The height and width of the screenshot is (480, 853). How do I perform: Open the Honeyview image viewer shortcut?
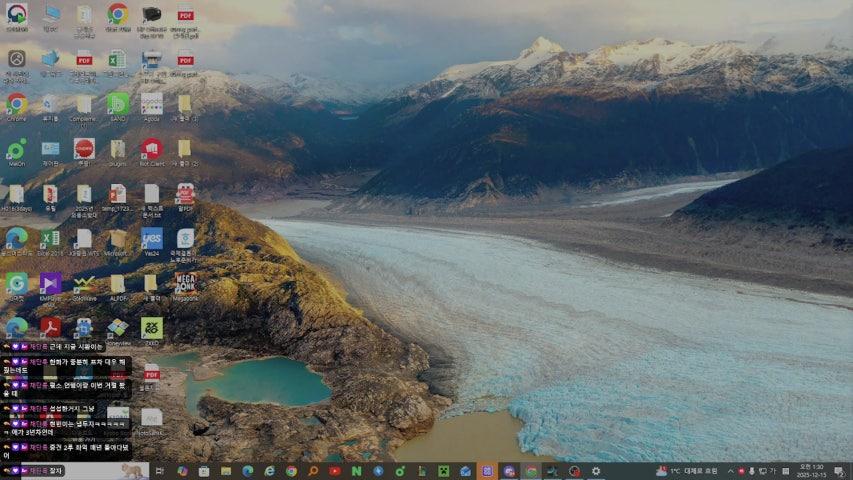(118, 328)
